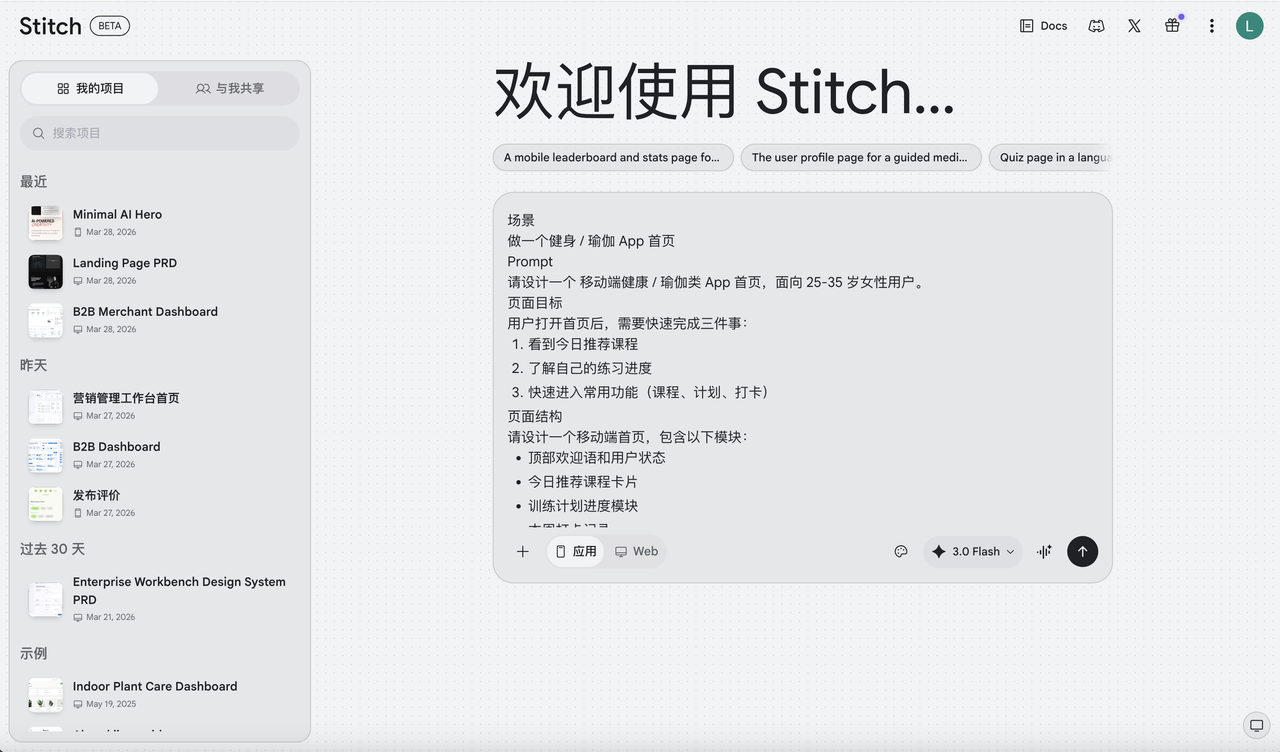Click the B2B Merchant Dashboard thumbnail

point(46,320)
